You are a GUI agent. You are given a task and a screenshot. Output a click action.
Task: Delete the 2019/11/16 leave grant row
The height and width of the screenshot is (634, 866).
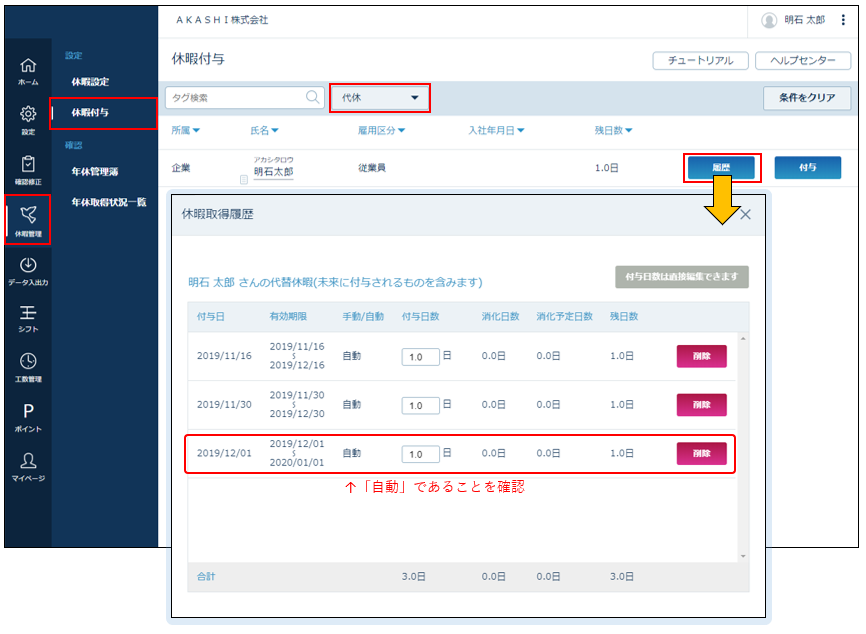(x=701, y=356)
